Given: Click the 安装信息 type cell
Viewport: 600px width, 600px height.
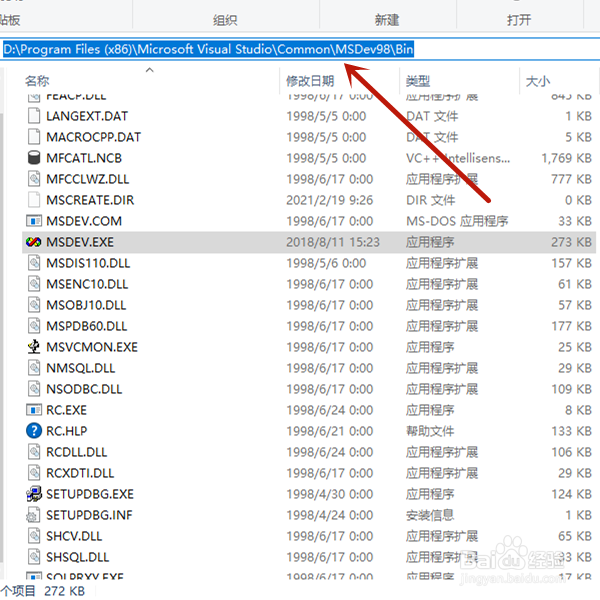Looking at the screenshot, I should tap(430, 515).
